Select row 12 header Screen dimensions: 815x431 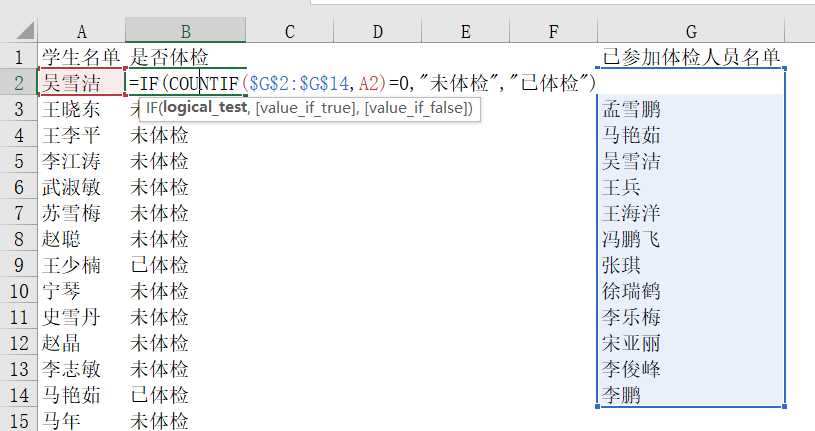tap(19, 343)
